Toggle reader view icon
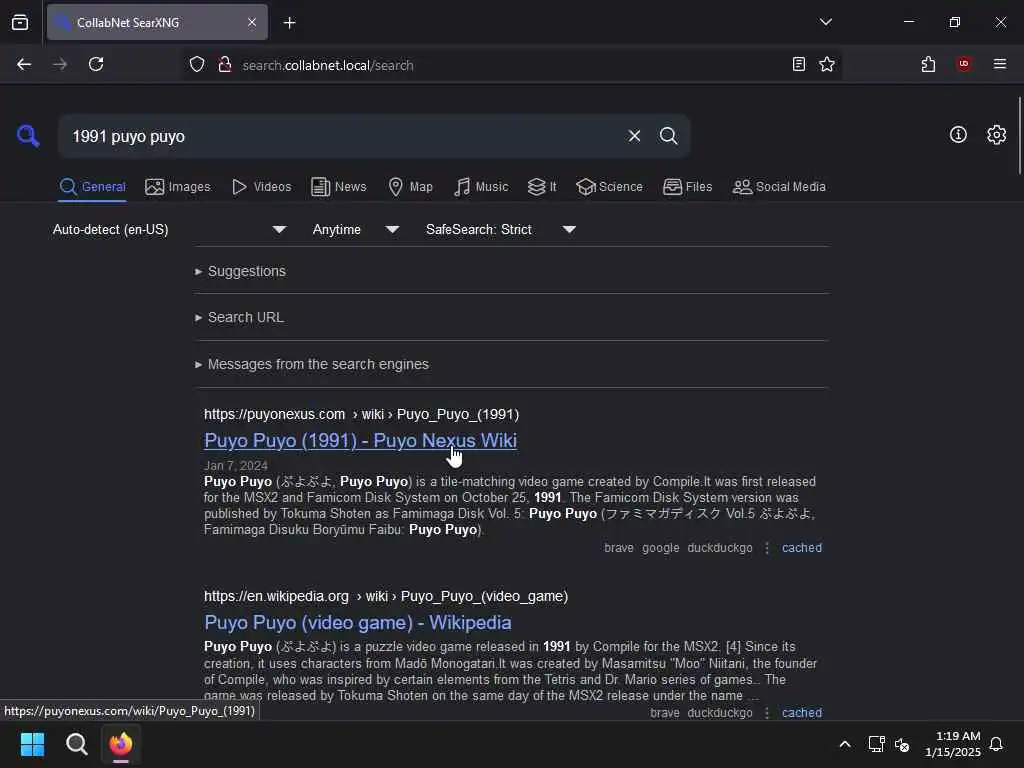The image size is (1024, 768). tap(798, 65)
